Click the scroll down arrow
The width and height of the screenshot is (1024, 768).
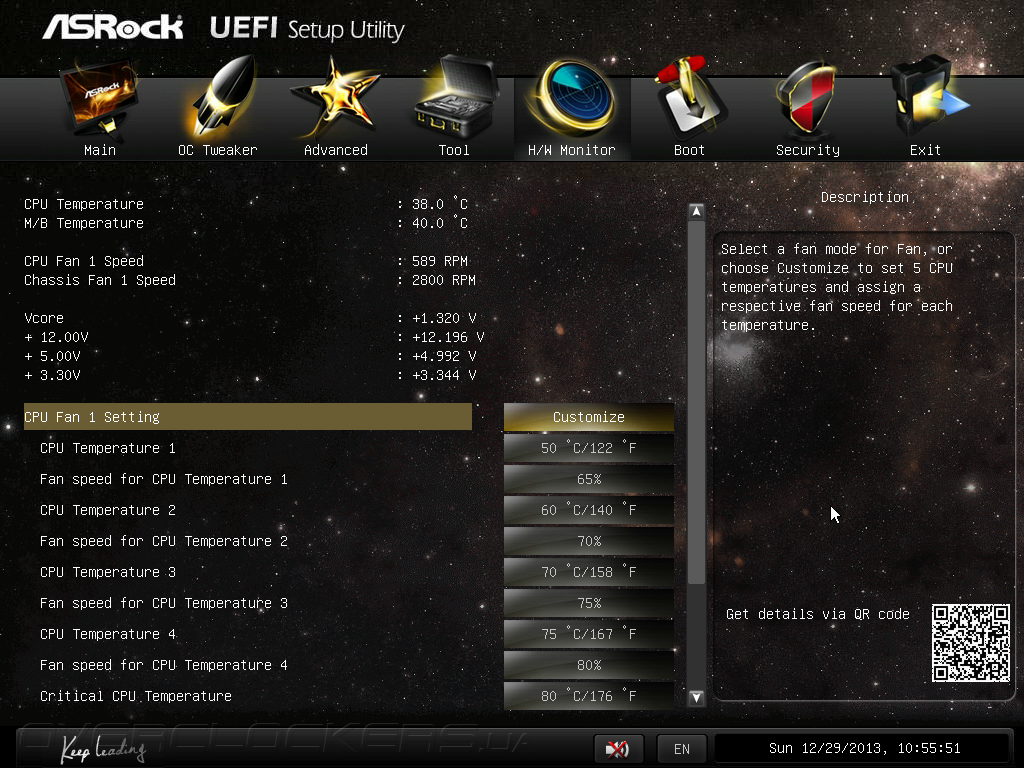click(x=696, y=697)
